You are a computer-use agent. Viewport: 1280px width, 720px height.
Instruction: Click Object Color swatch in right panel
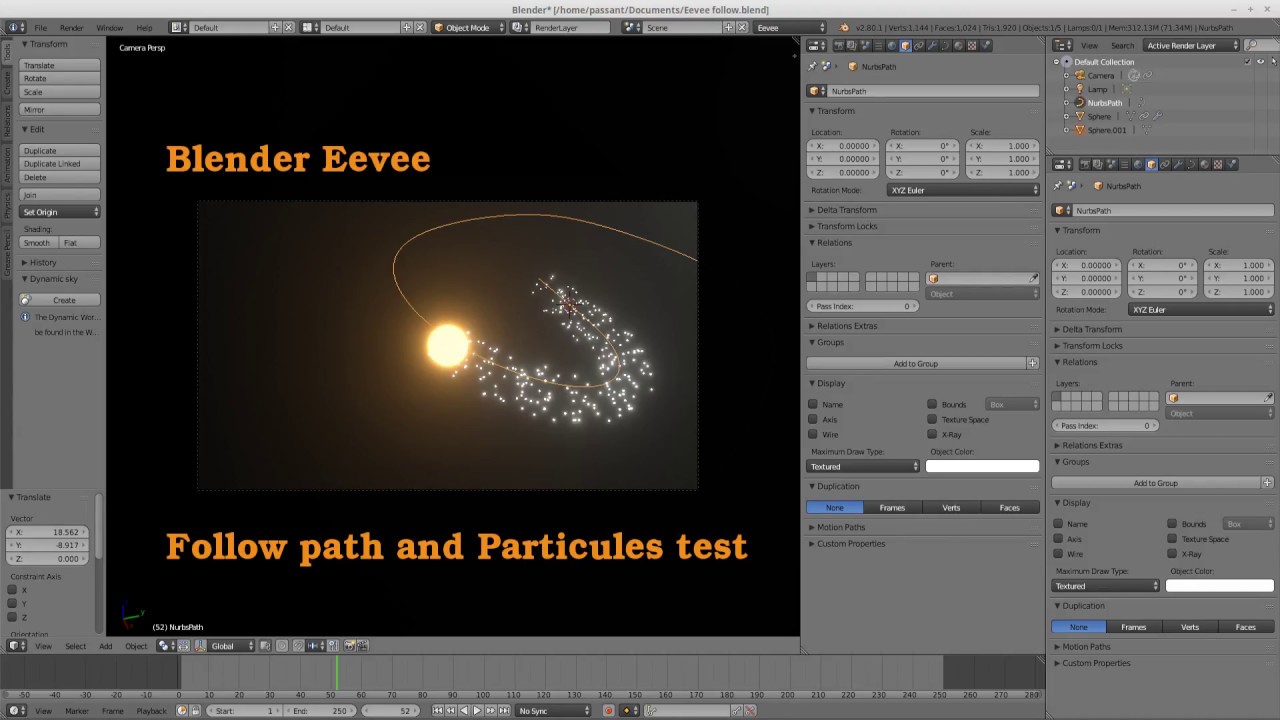(x=1220, y=586)
